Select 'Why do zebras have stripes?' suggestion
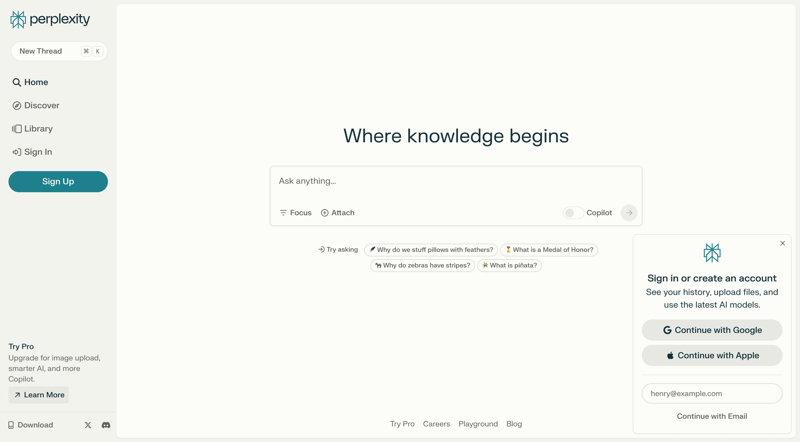The width and height of the screenshot is (800, 442). [422, 265]
